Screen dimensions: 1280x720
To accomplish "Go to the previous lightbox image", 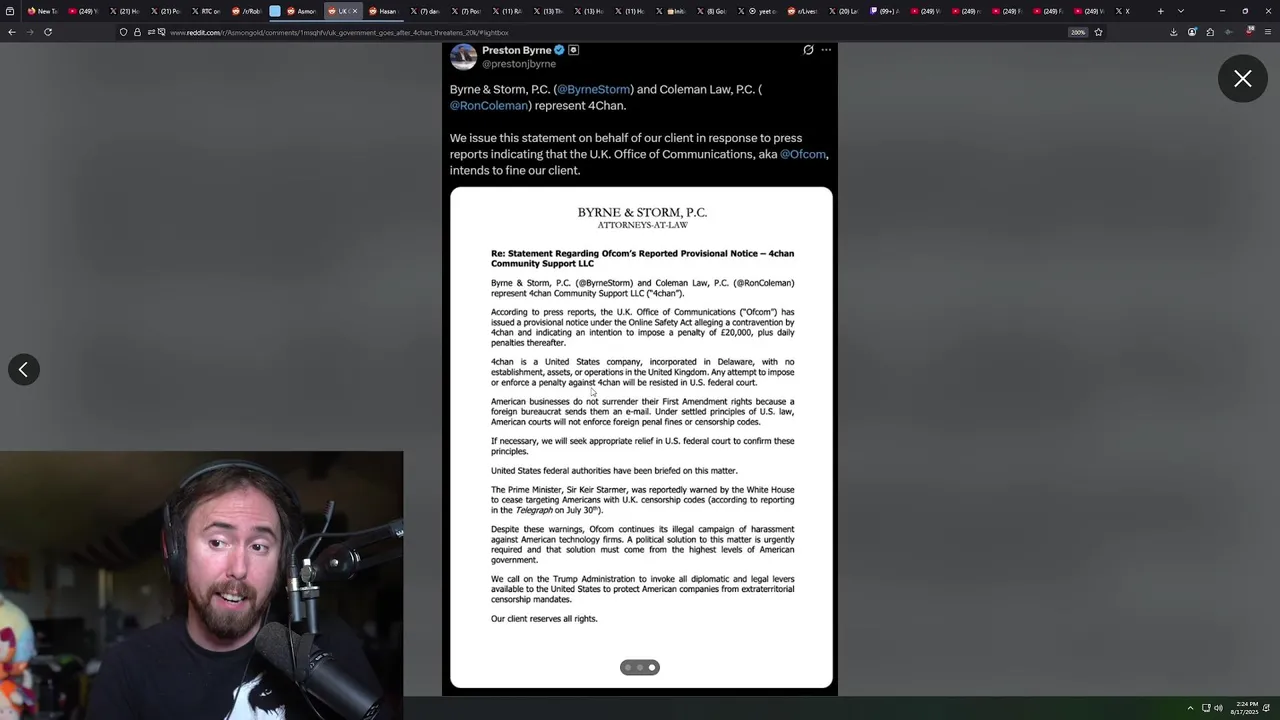I will (x=24, y=369).
